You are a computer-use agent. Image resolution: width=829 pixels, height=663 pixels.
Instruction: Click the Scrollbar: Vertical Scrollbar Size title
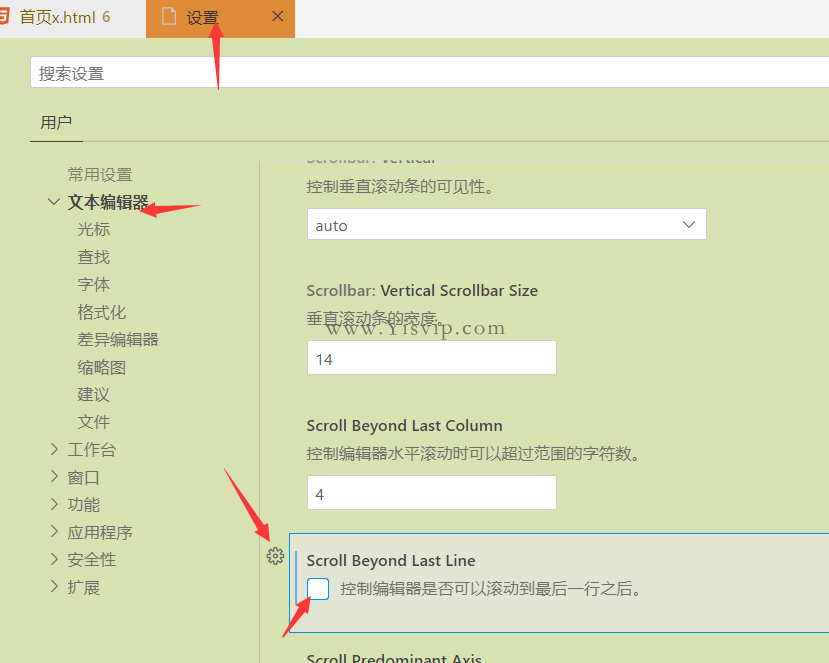tap(422, 290)
